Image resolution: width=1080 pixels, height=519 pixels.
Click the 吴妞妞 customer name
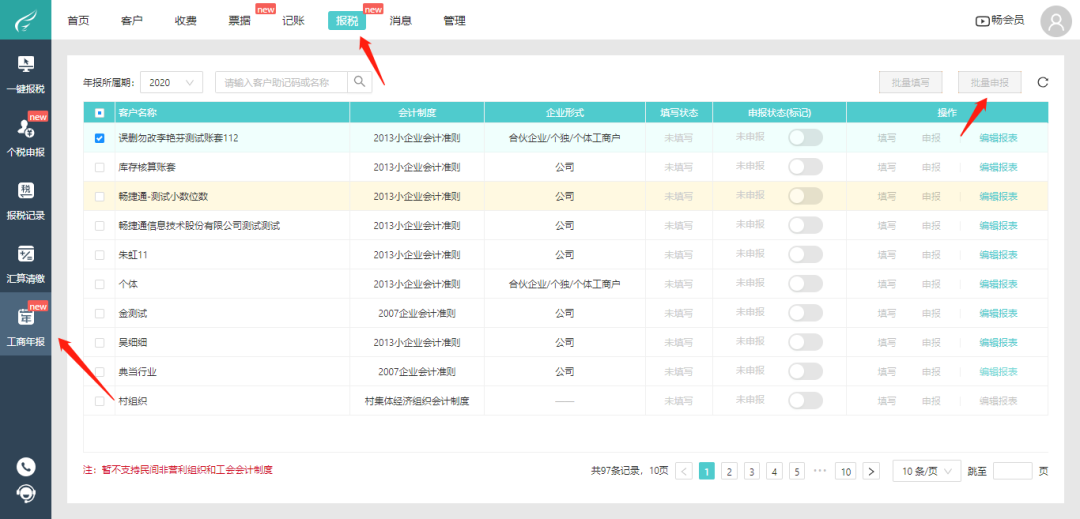tap(133, 342)
